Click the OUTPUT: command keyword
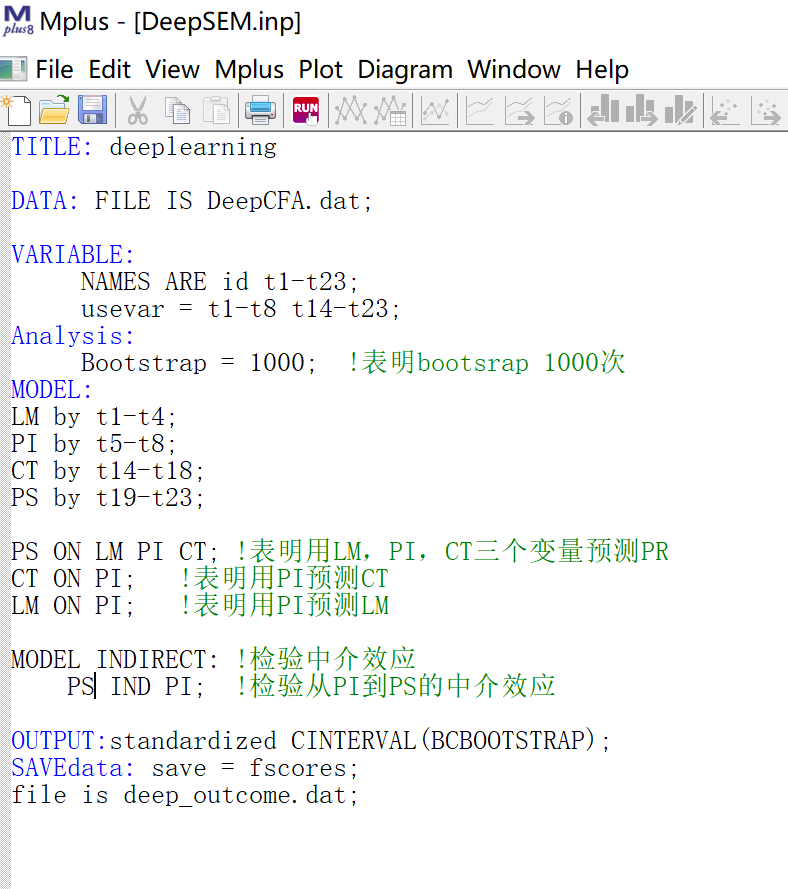 [x=59, y=740]
